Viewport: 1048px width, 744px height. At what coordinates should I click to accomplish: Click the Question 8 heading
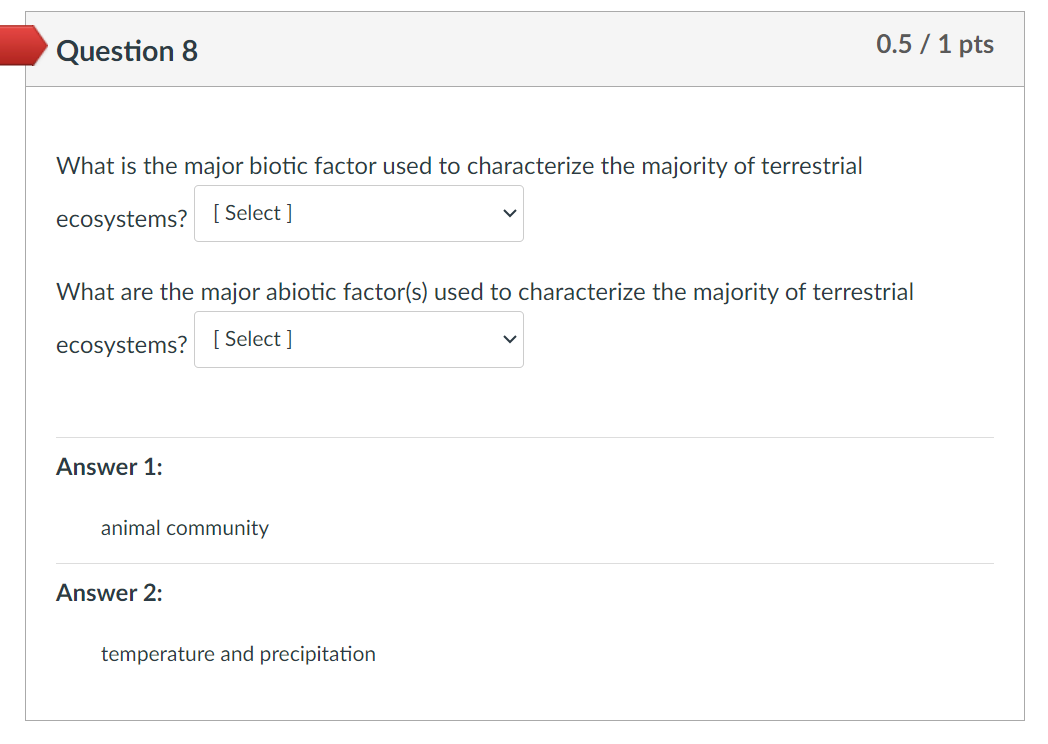(127, 51)
